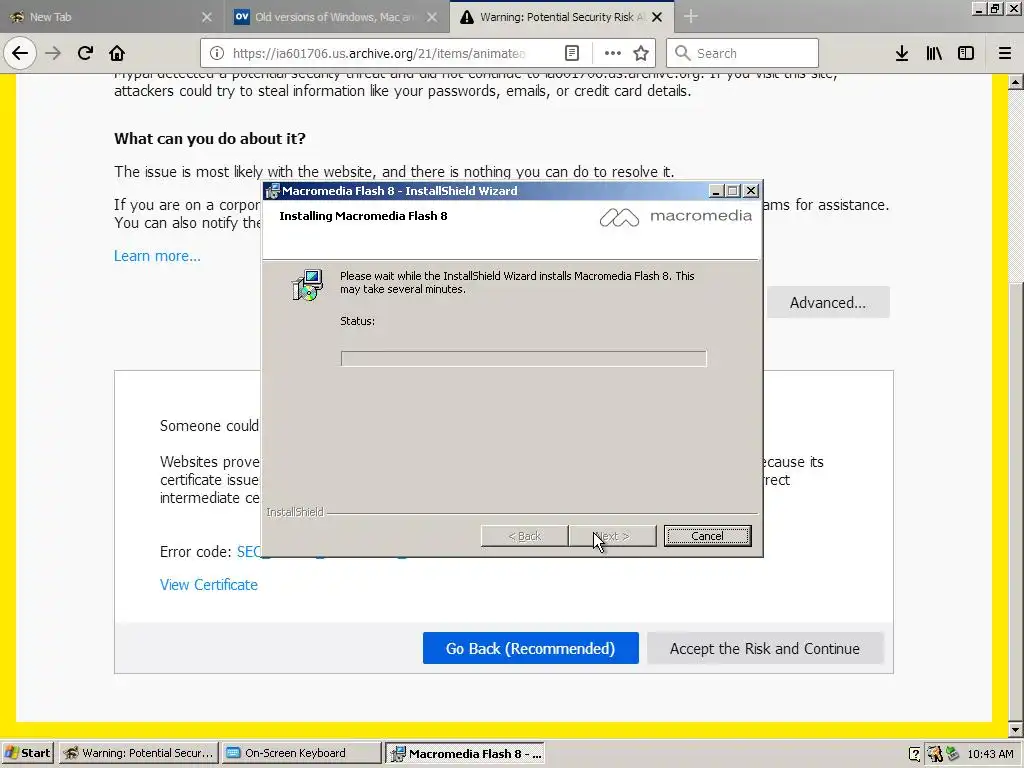
Task: Select Warning: Potential Secur taskbar button
Action: pyautogui.click(x=139, y=753)
